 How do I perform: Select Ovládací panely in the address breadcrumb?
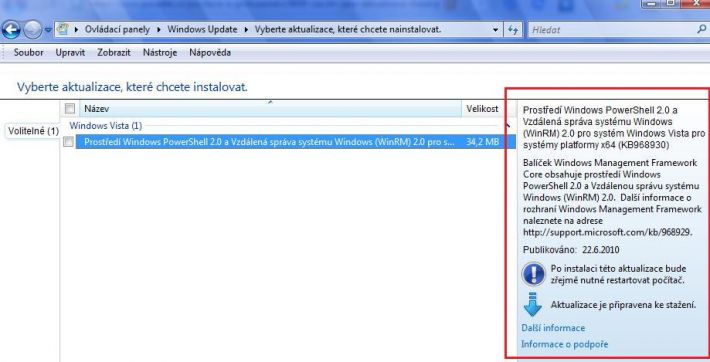point(117,29)
